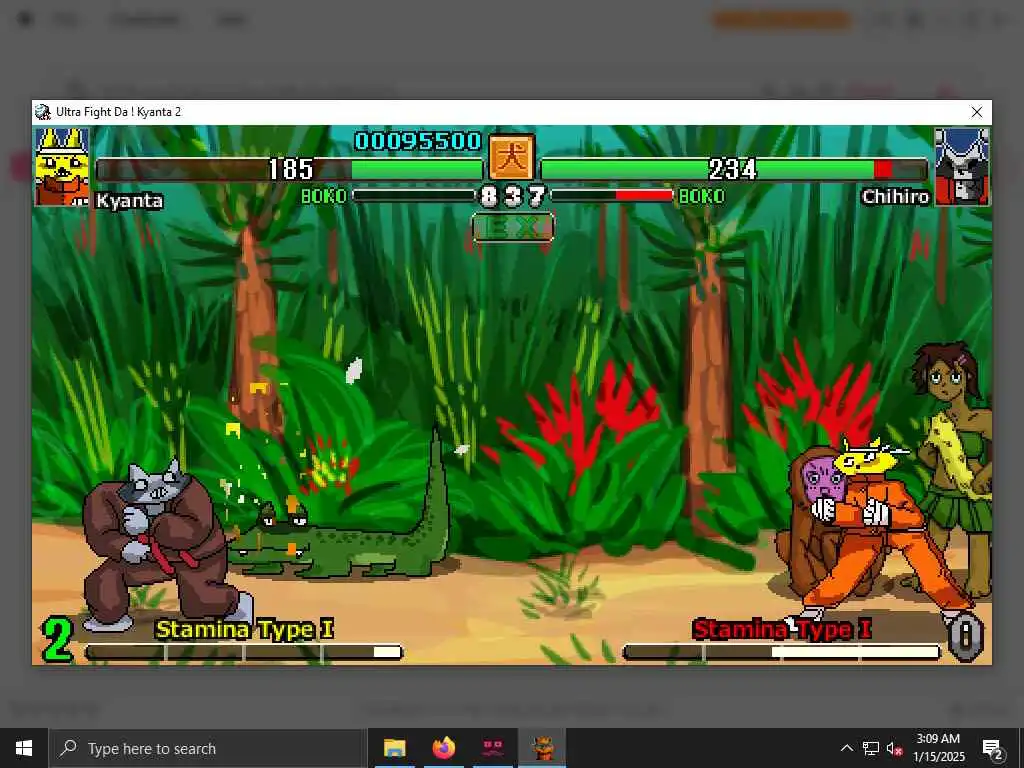Click the taskbar search box
Viewport: 1024px width, 768px height.
click(208, 748)
